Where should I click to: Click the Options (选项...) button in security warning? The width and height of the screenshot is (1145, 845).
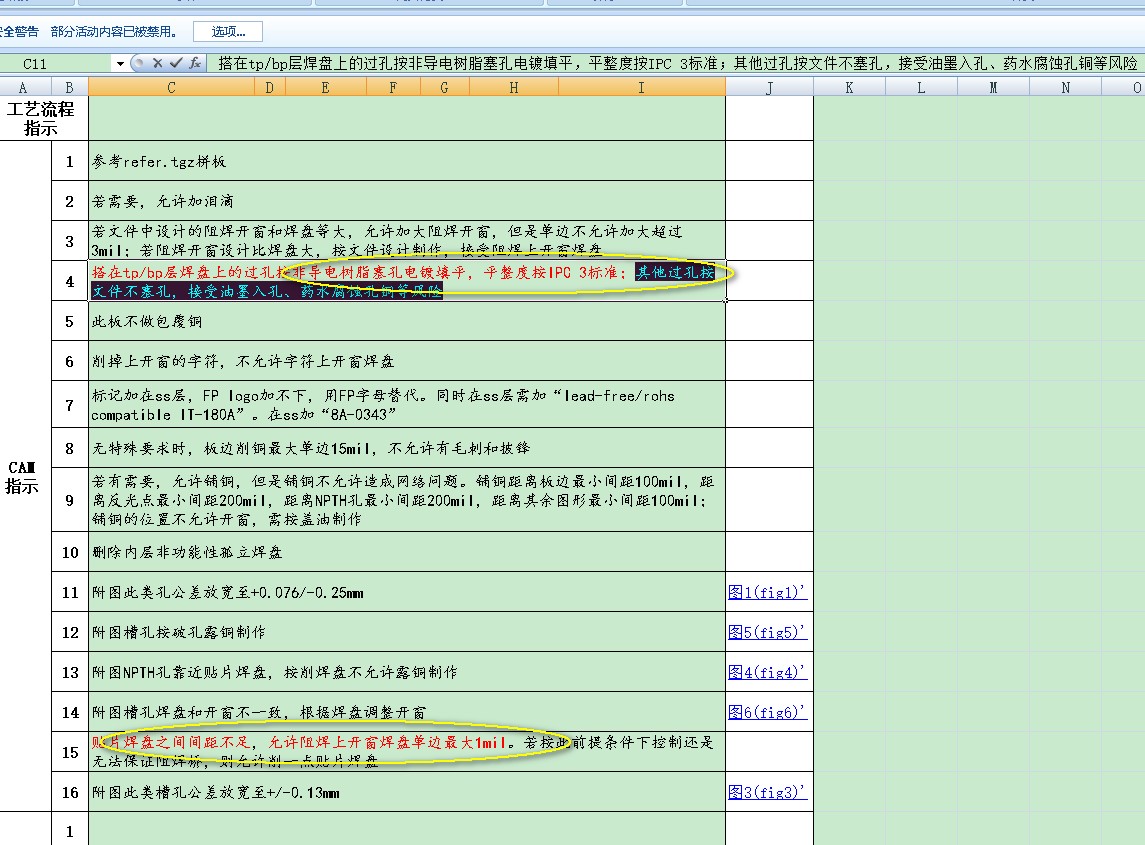228,31
